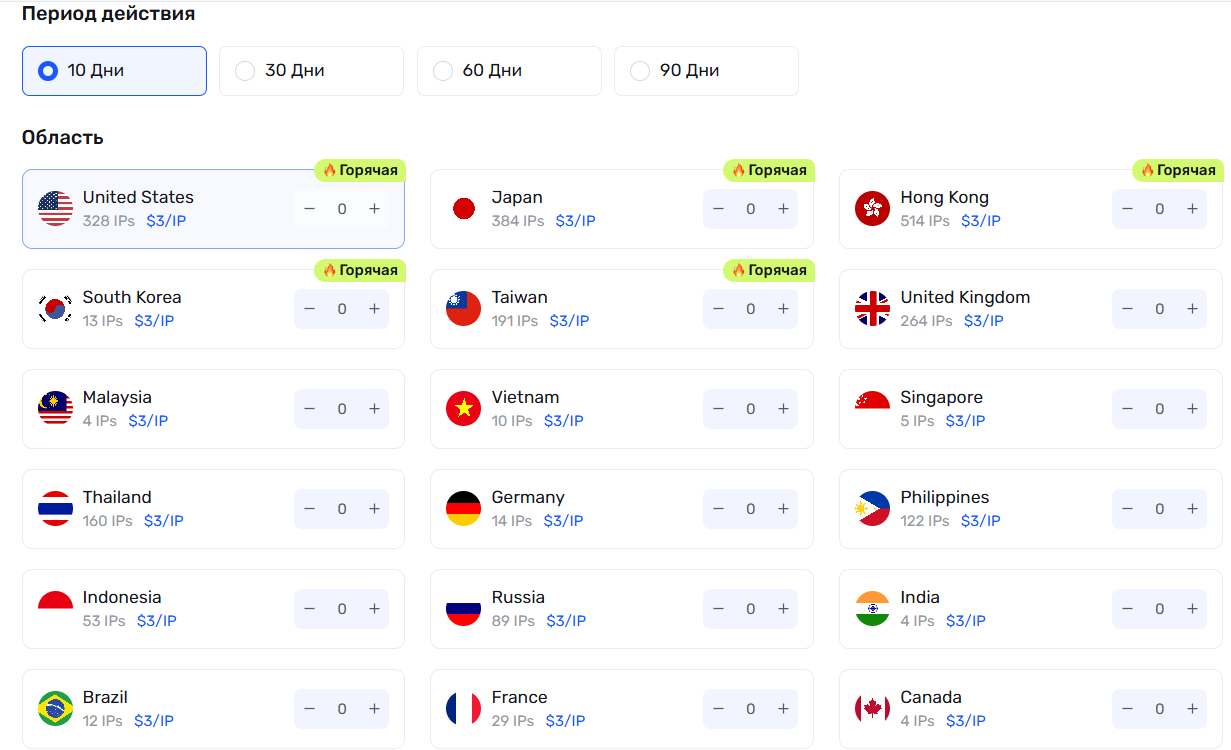Click the Vietnam flag icon

[x=463, y=409]
